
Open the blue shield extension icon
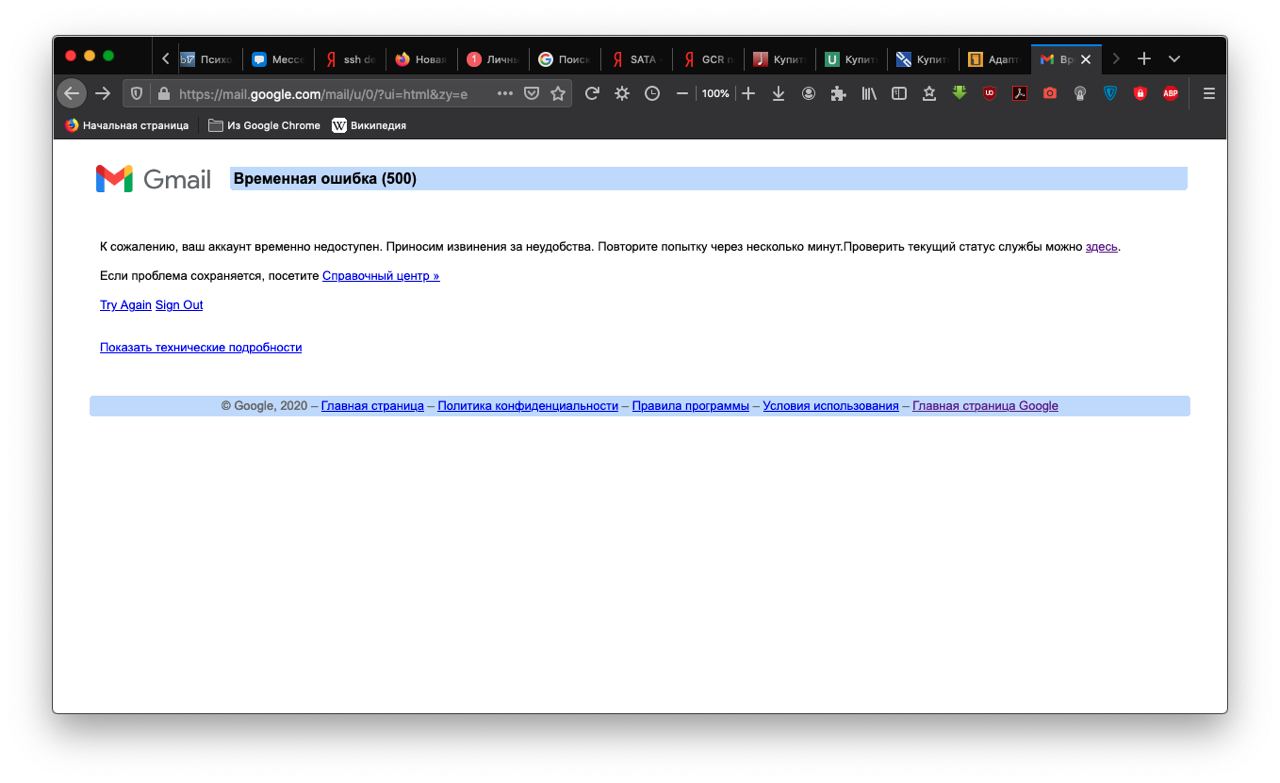[1110, 93]
